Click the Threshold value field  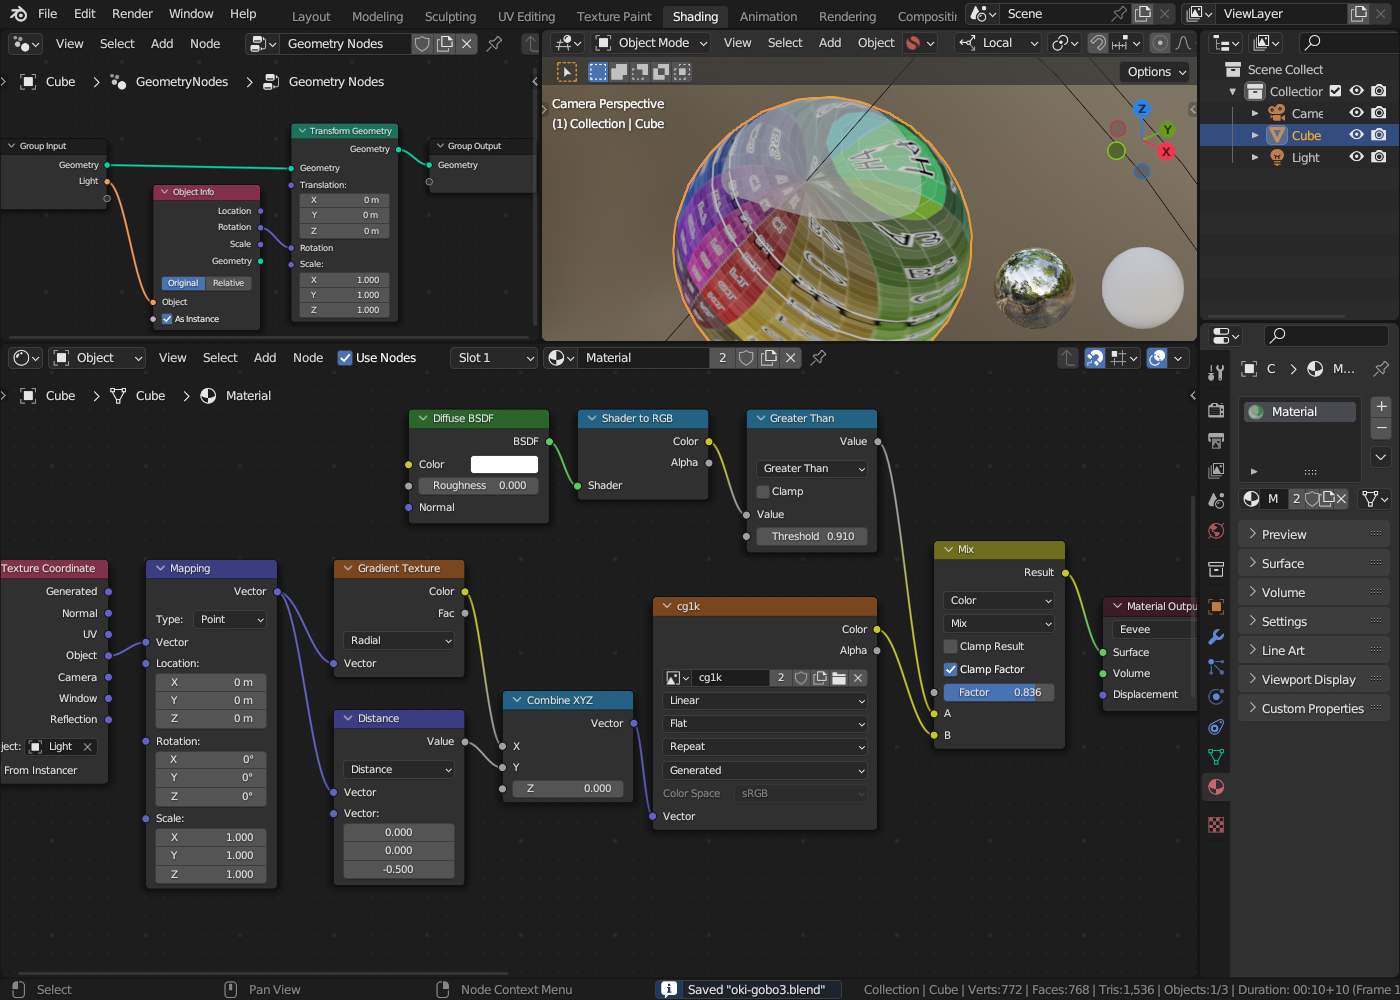[812, 537]
